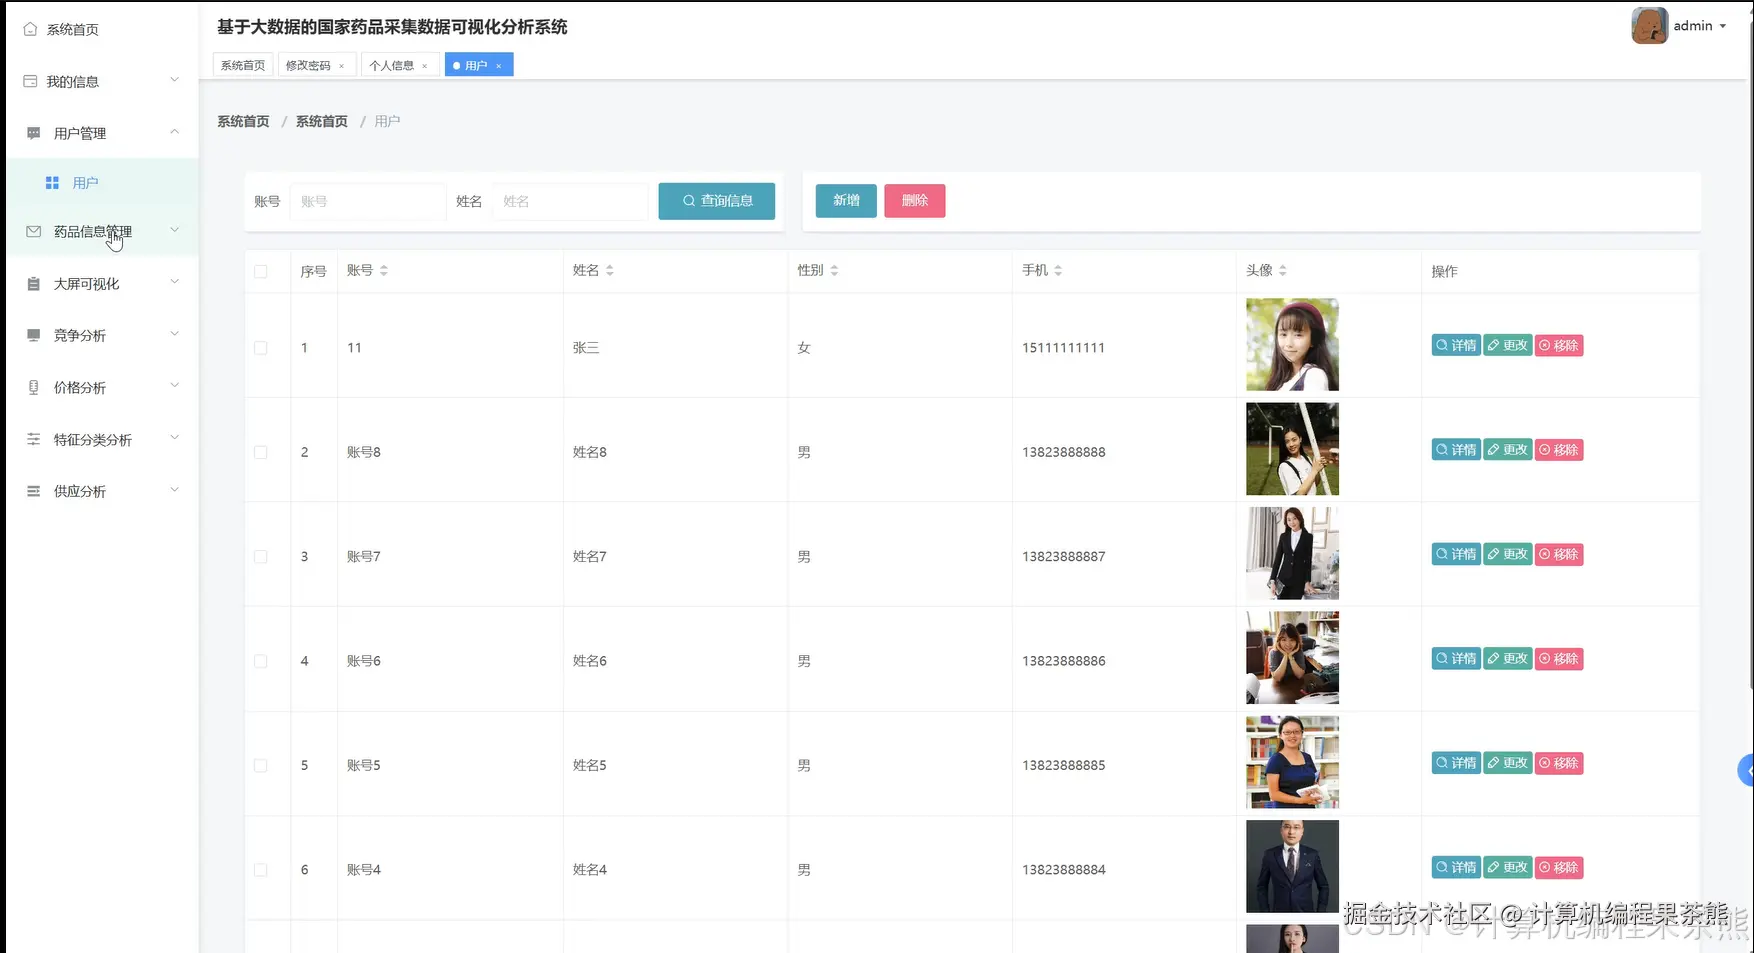The width and height of the screenshot is (1754, 953).
Task: Expand the 大屏可视化 menu chevron
Action: coord(174,282)
